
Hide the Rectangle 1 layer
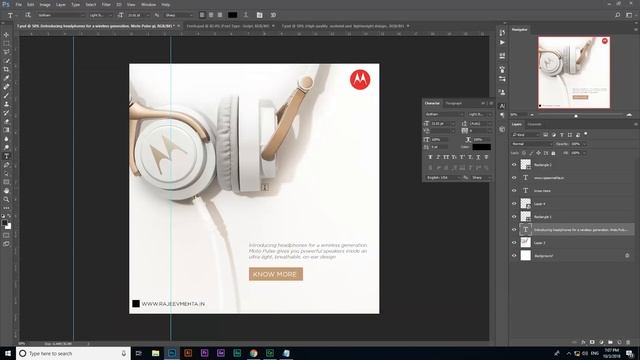(x=514, y=217)
